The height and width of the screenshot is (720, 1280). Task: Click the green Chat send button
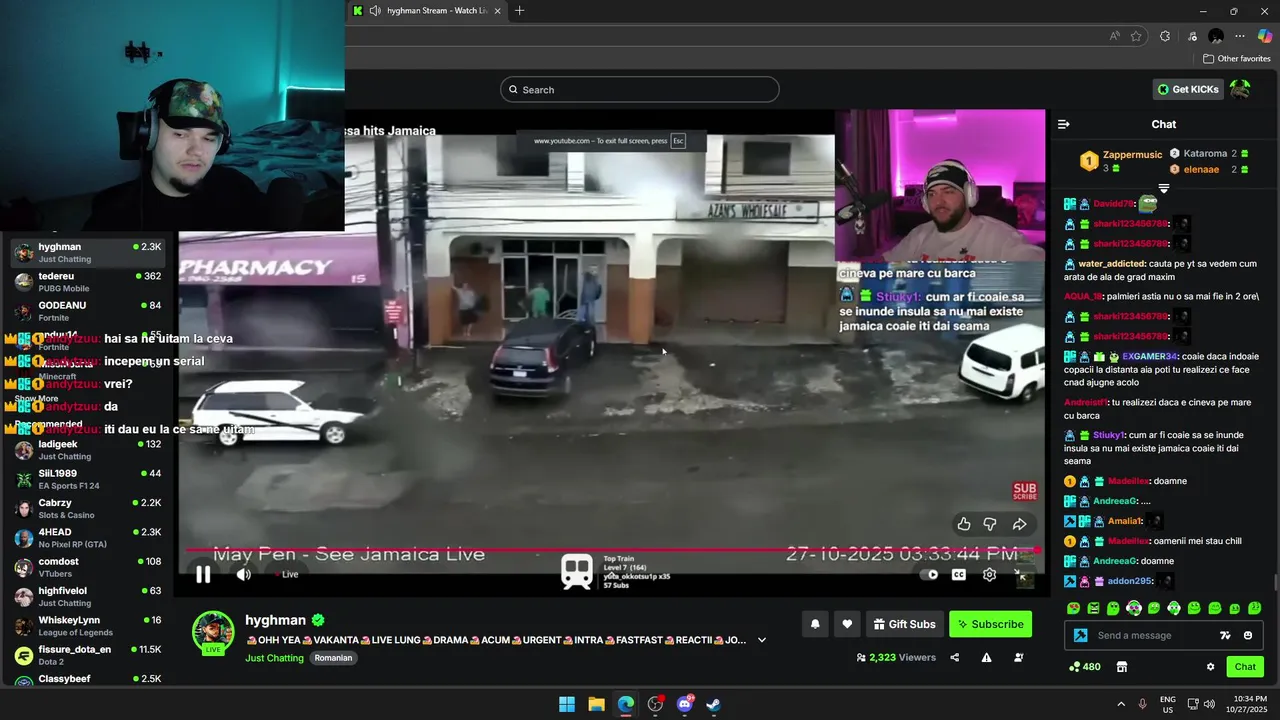[x=1245, y=667]
